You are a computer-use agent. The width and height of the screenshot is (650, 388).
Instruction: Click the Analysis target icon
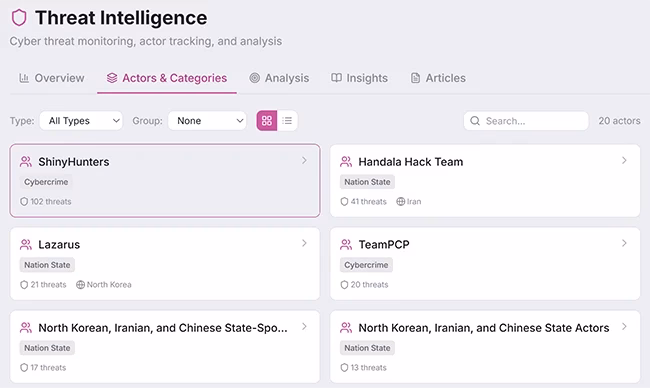(255, 78)
